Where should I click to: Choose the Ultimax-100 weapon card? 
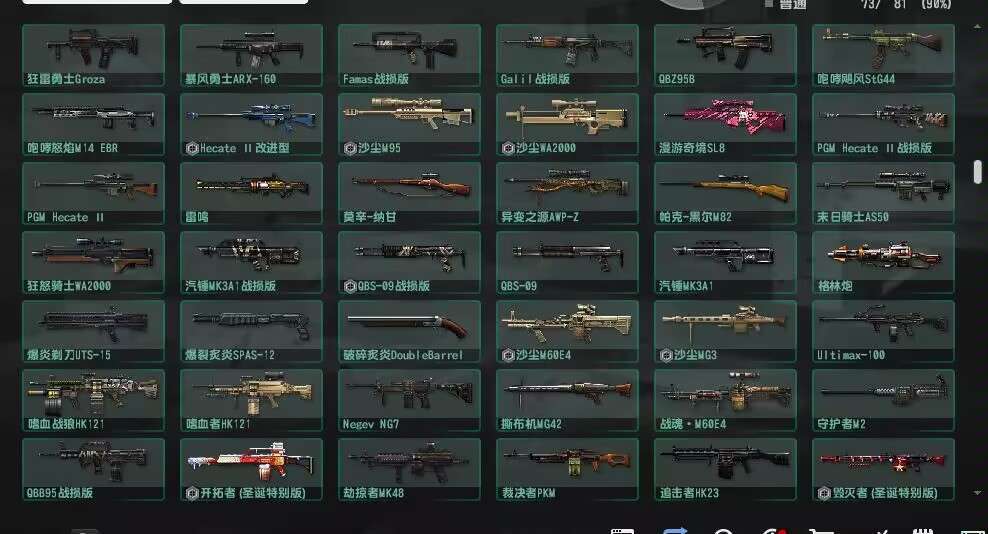[883, 332]
